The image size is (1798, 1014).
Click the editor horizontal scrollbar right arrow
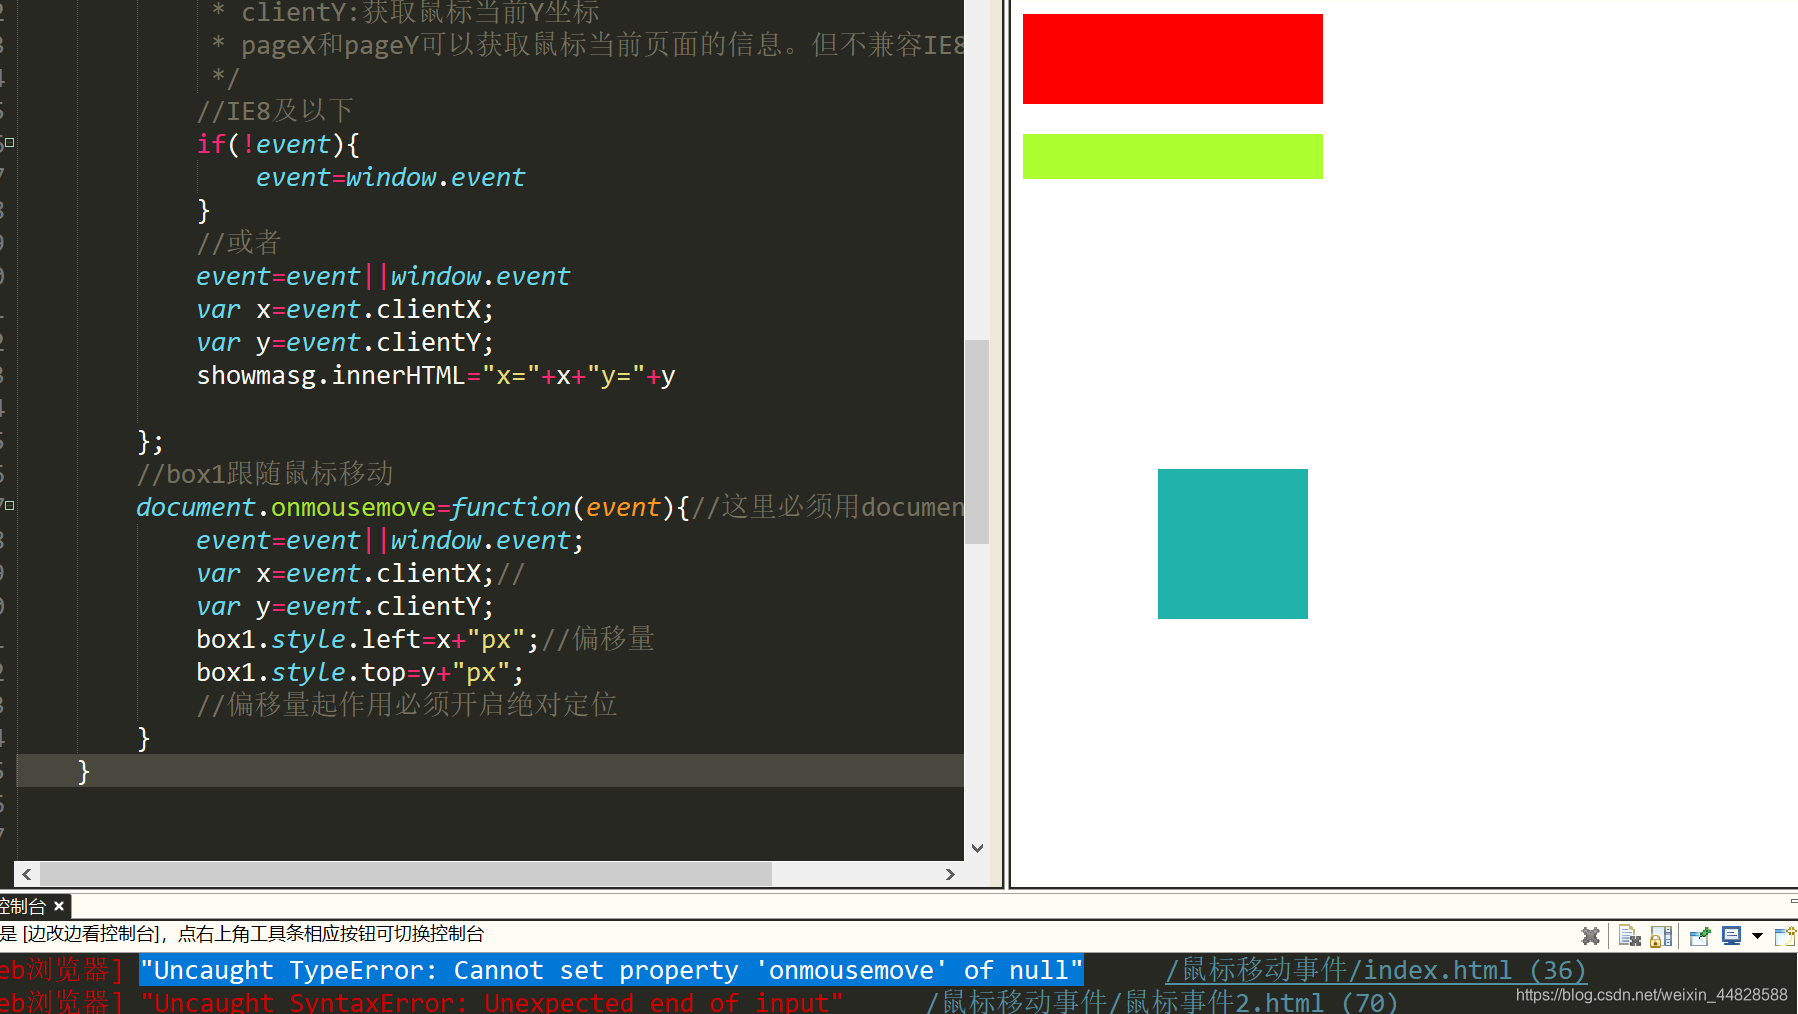point(950,874)
